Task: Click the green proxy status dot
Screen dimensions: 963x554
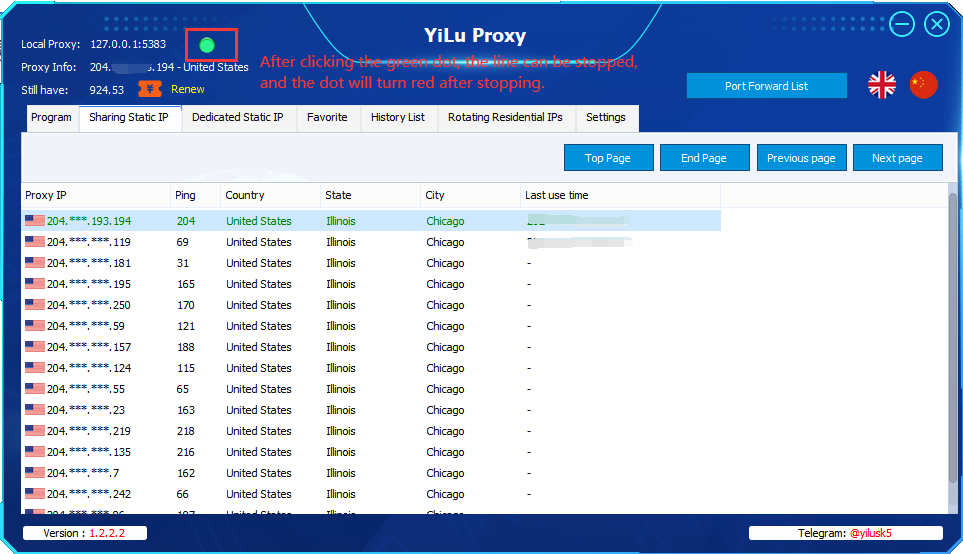Action: [x=207, y=45]
